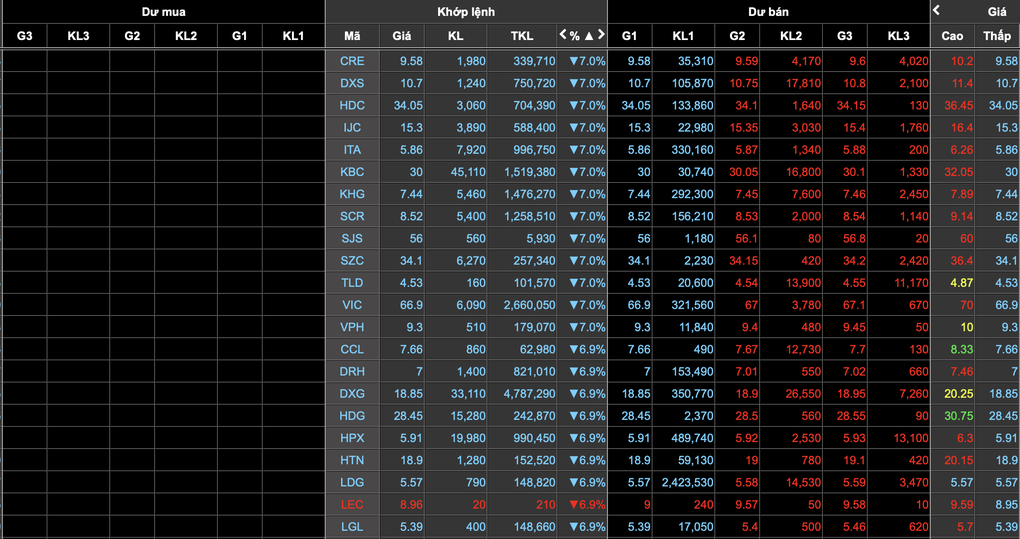Click KBC matched volume 45,110
The image size is (1020, 539).
tap(468, 172)
